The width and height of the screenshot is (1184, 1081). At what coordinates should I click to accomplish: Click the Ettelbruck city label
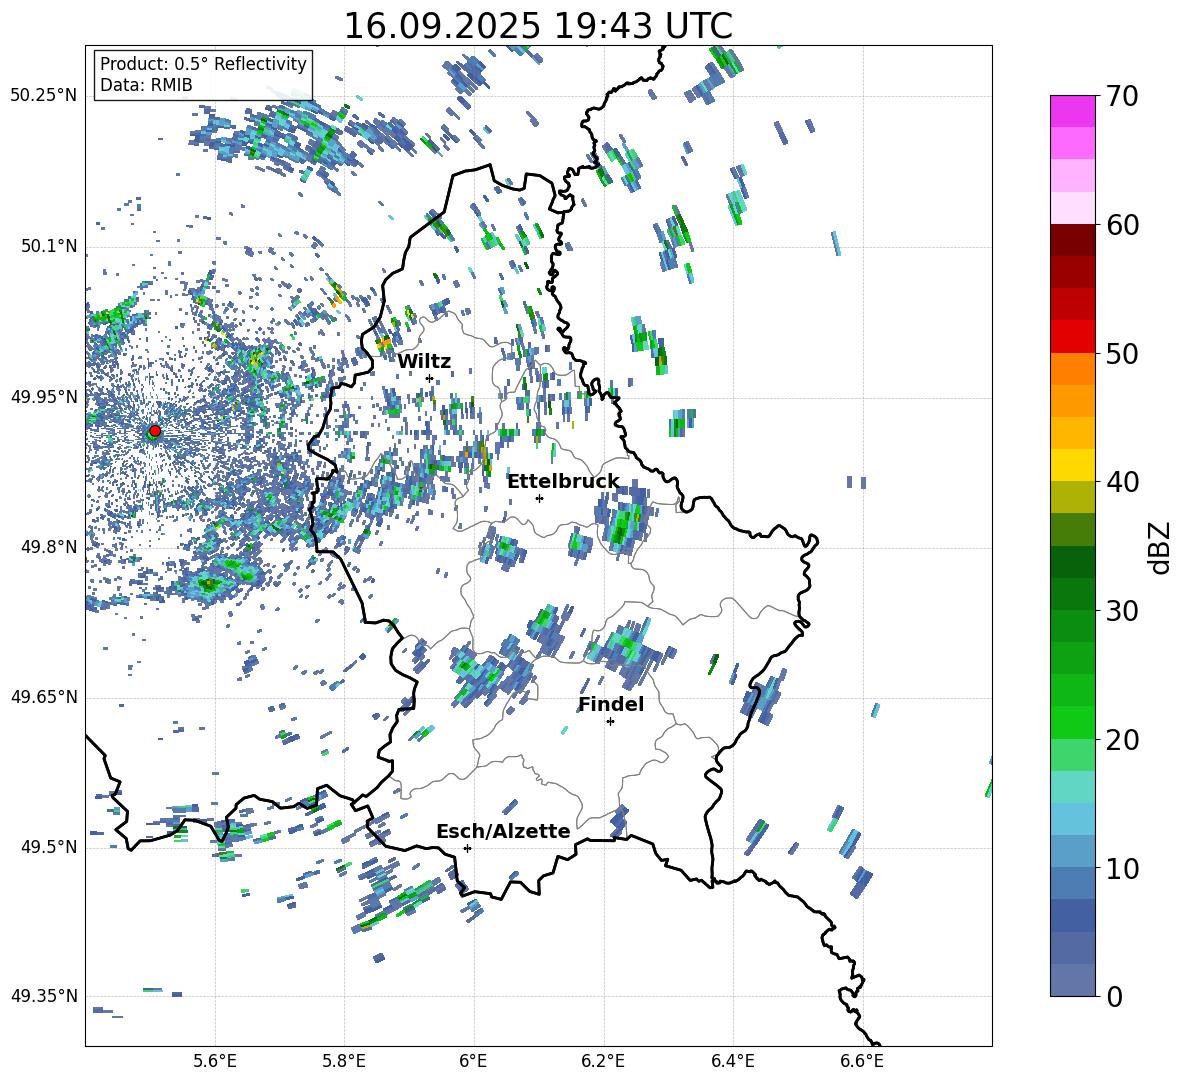pyautogui.click(x=563, y=482)
